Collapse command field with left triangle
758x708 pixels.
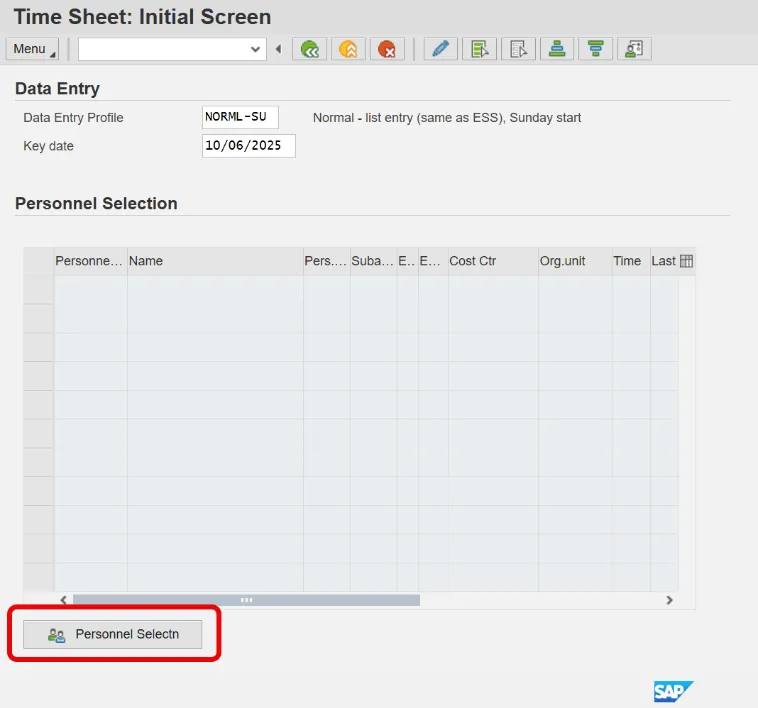[278, 49]
